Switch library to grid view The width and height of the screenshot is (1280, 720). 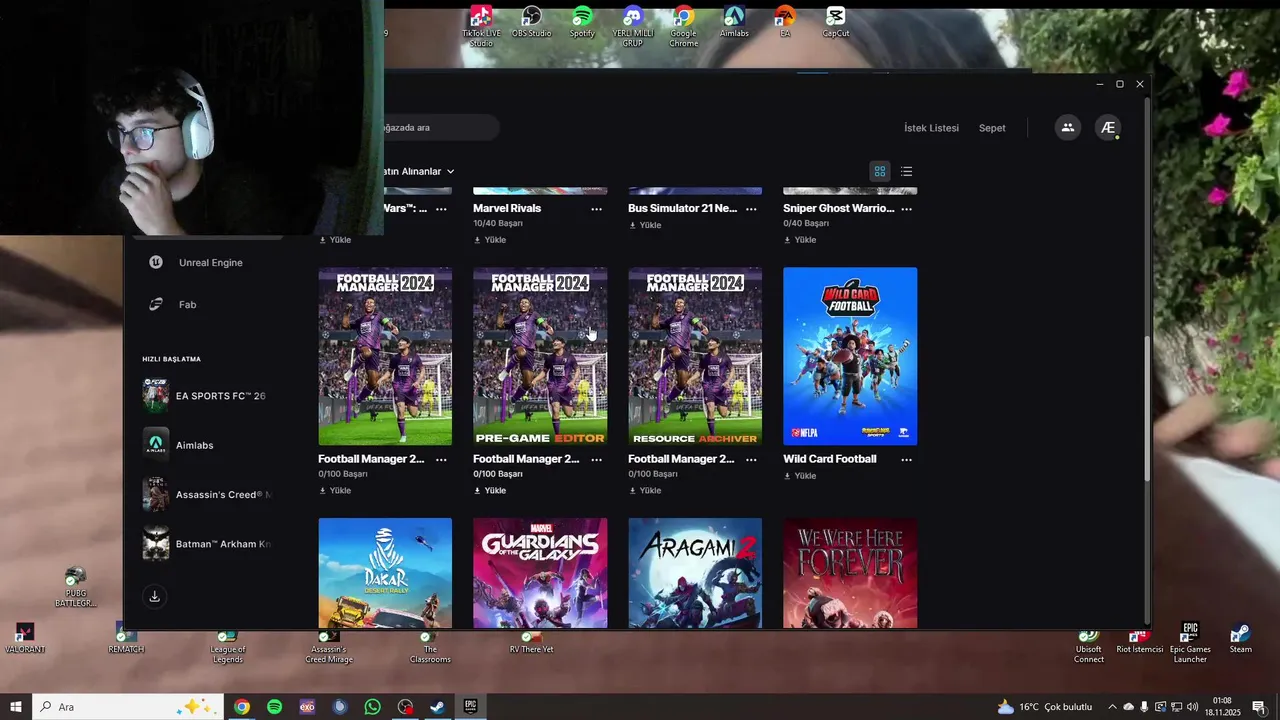click(x=880, y=171)
